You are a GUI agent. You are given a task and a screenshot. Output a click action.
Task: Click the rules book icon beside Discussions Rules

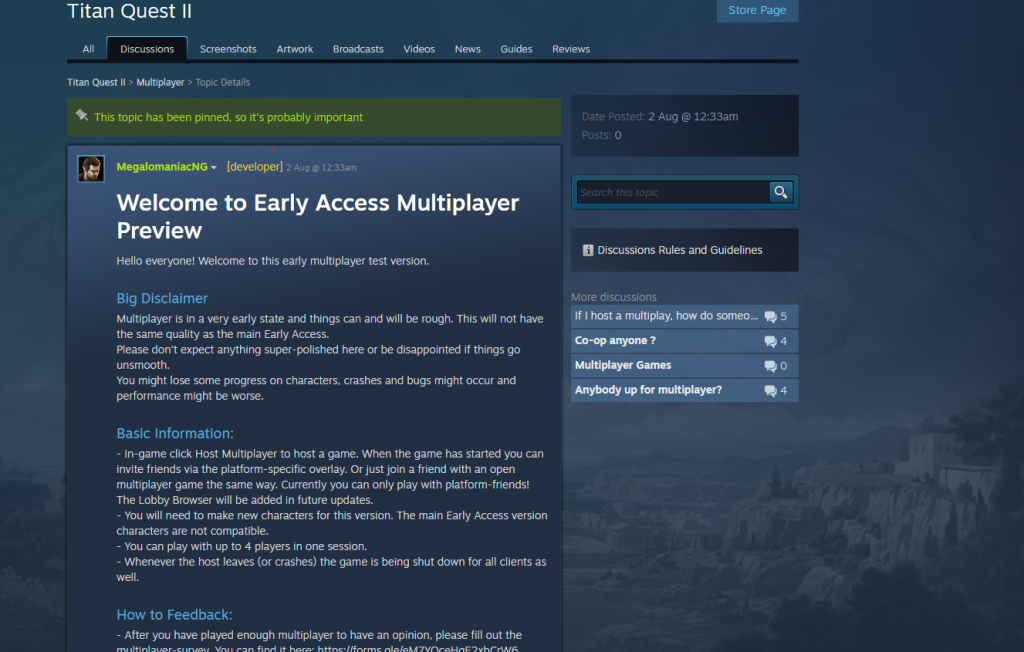[x=587, y=250]
